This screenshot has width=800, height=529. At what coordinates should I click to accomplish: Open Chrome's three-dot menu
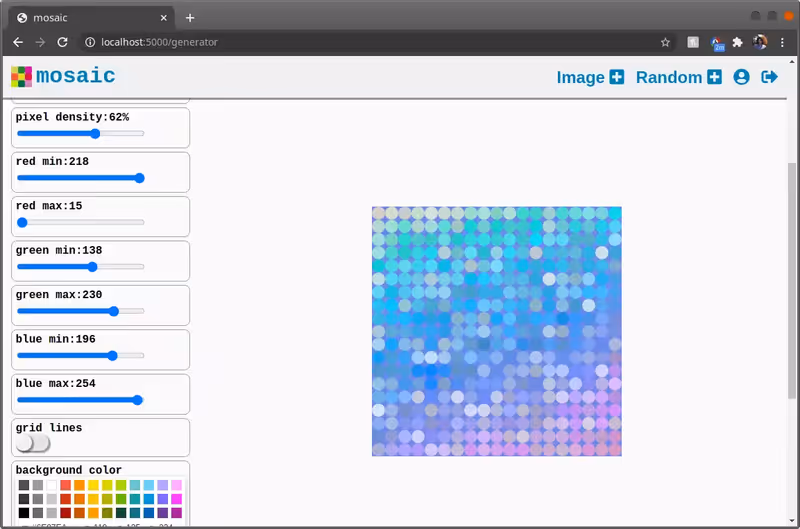783,42
